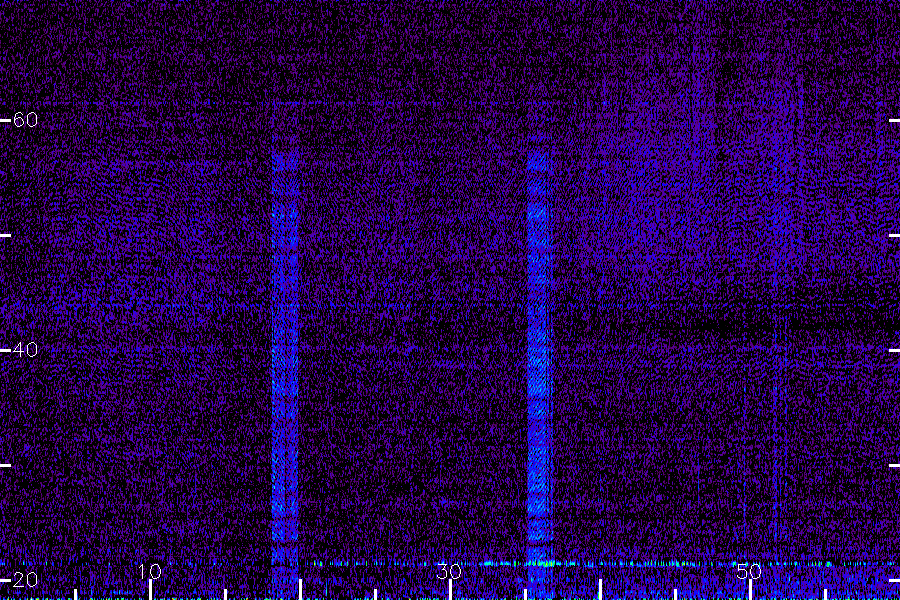Click the "30" label on the horizontal axis

[x=449, y=571]
